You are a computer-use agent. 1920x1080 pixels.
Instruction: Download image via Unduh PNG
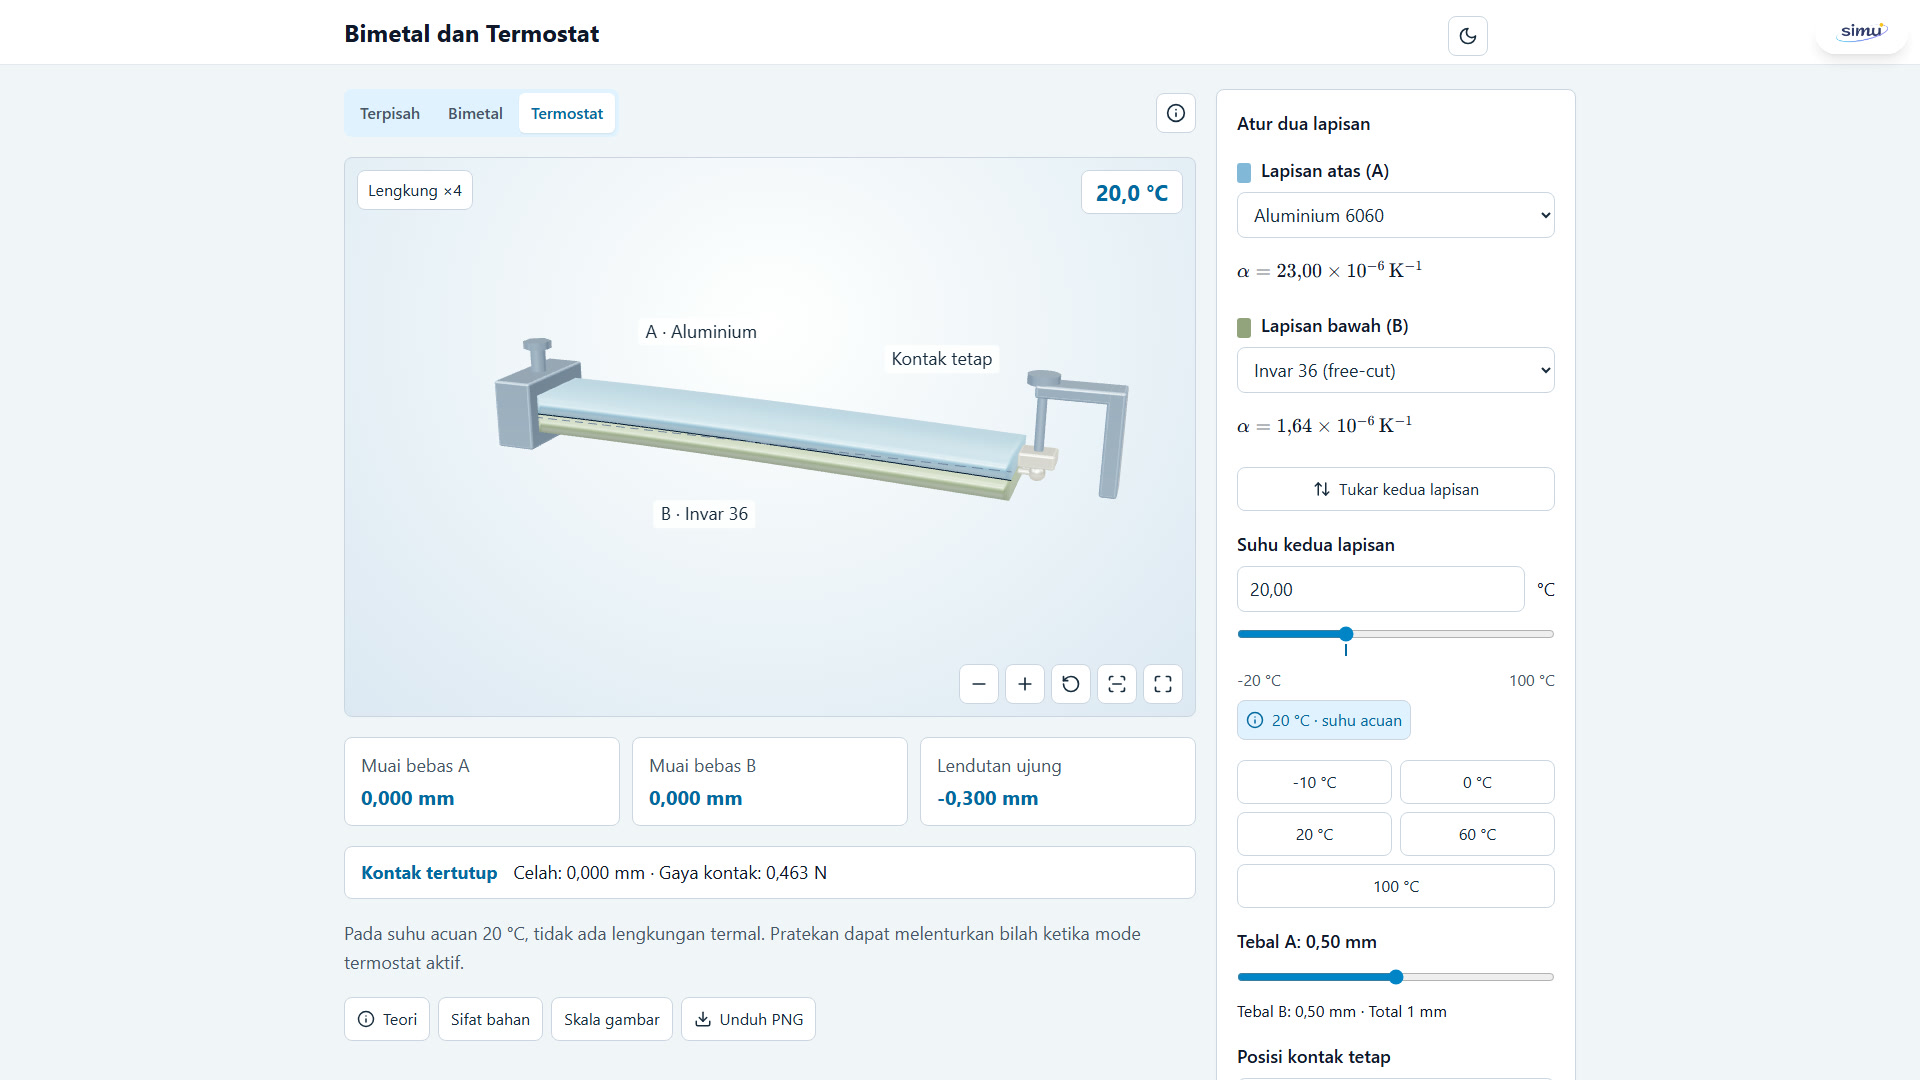point(748,1019)
